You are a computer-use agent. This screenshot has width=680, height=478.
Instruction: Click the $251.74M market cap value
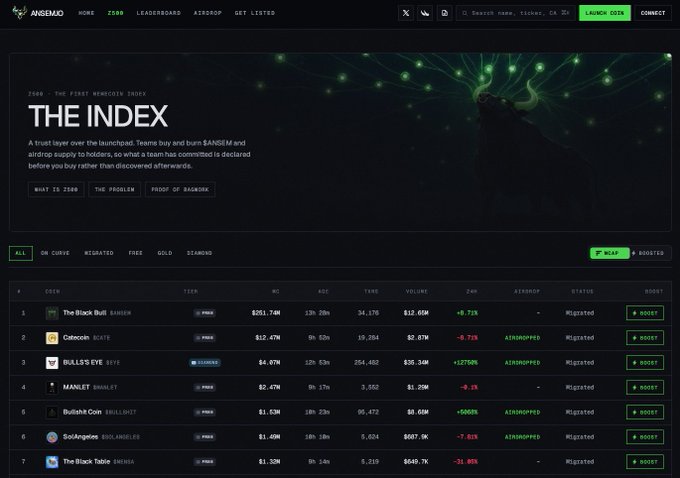coord(266,313)
